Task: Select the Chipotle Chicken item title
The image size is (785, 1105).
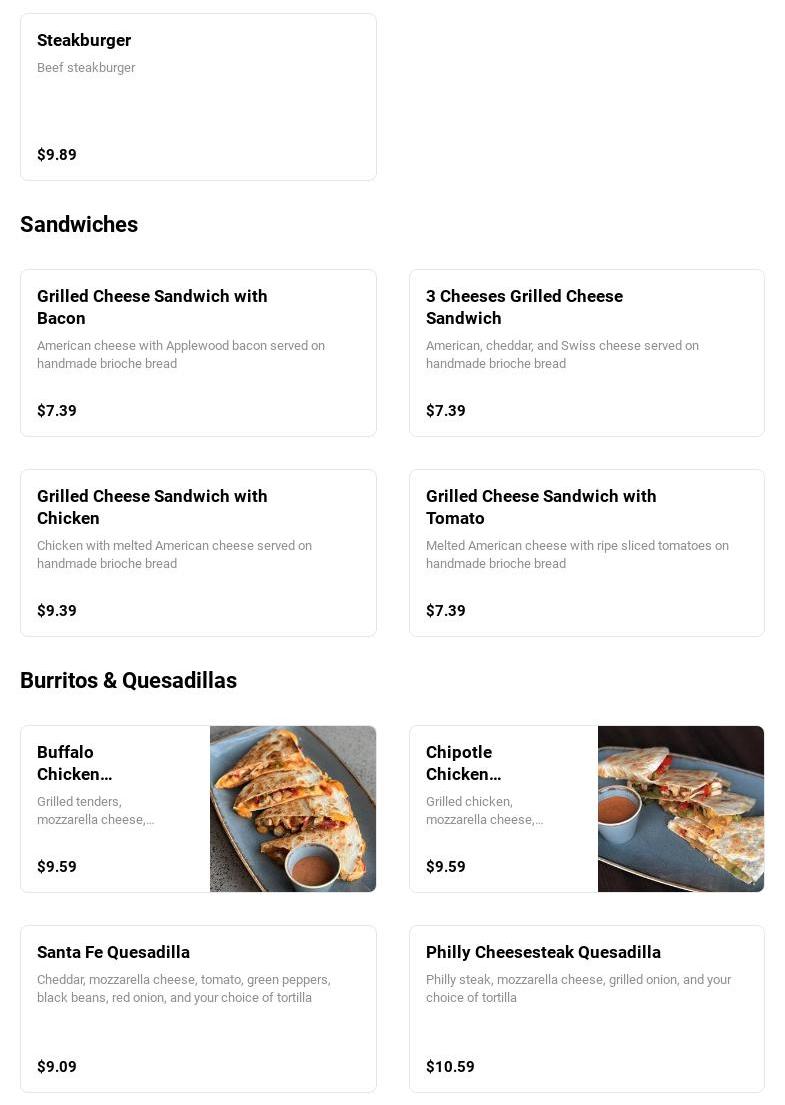Action: click(x=463, y=763)
